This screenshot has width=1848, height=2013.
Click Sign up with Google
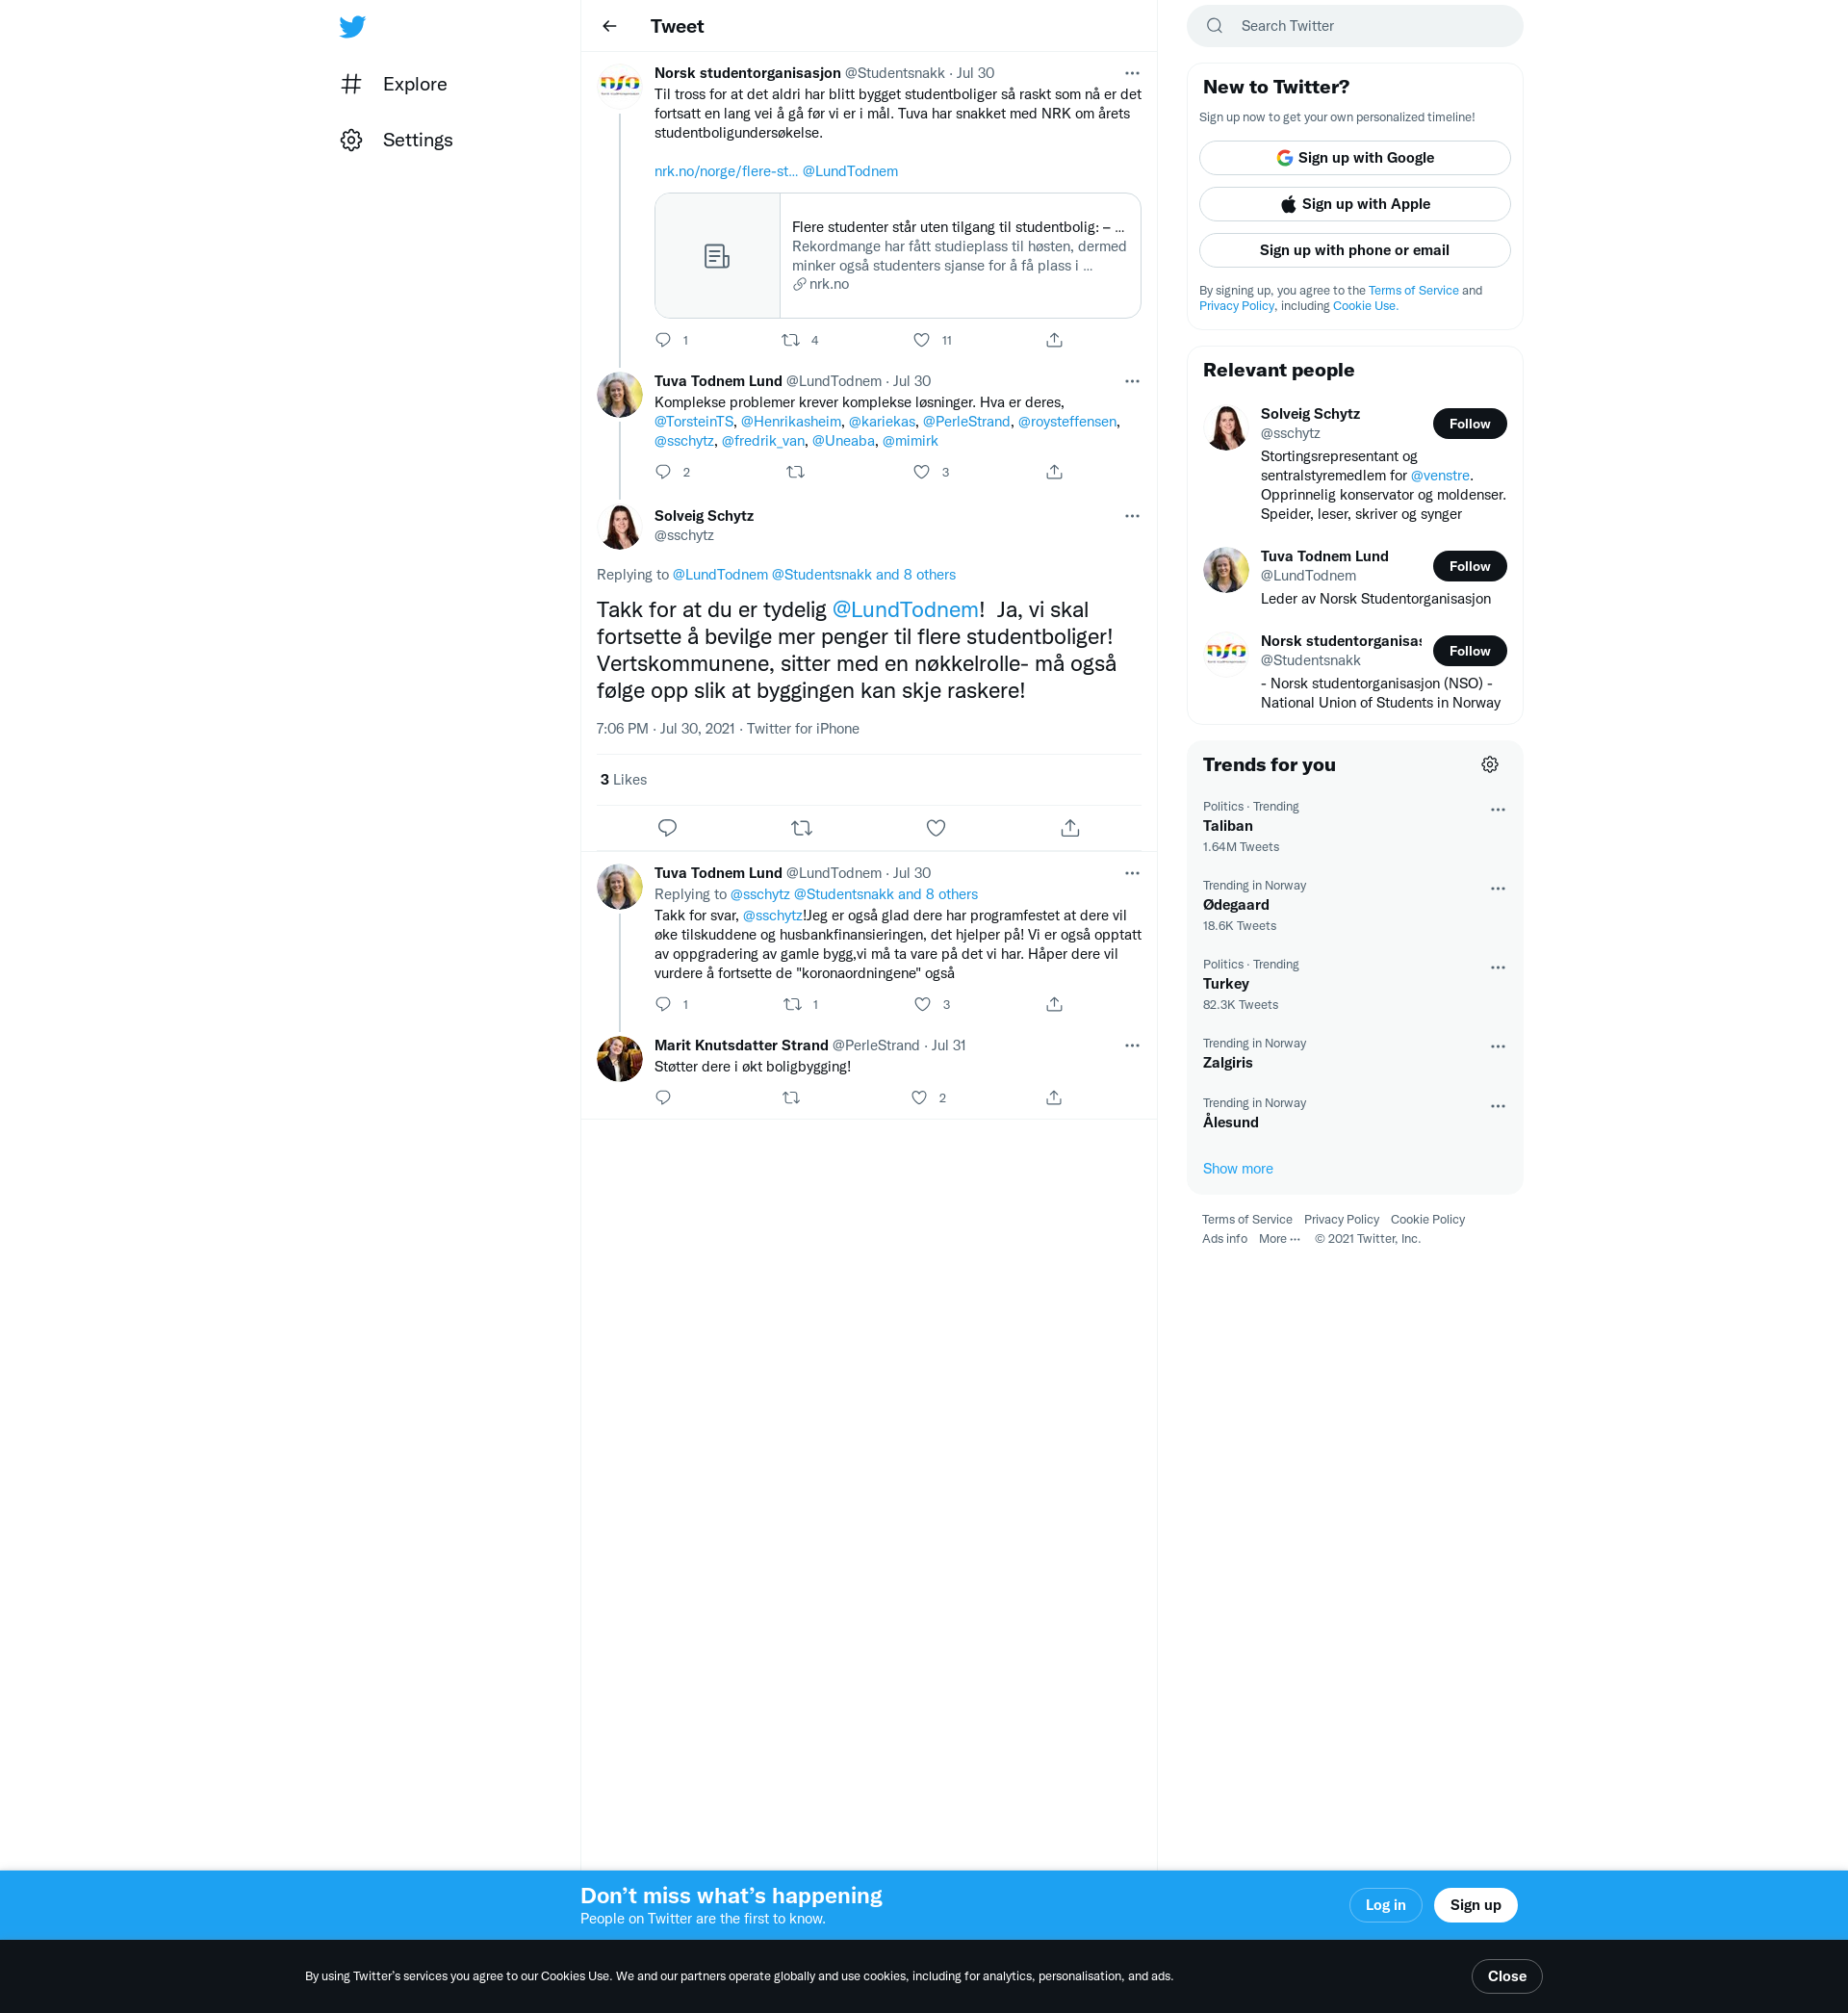coord(1354,158)
